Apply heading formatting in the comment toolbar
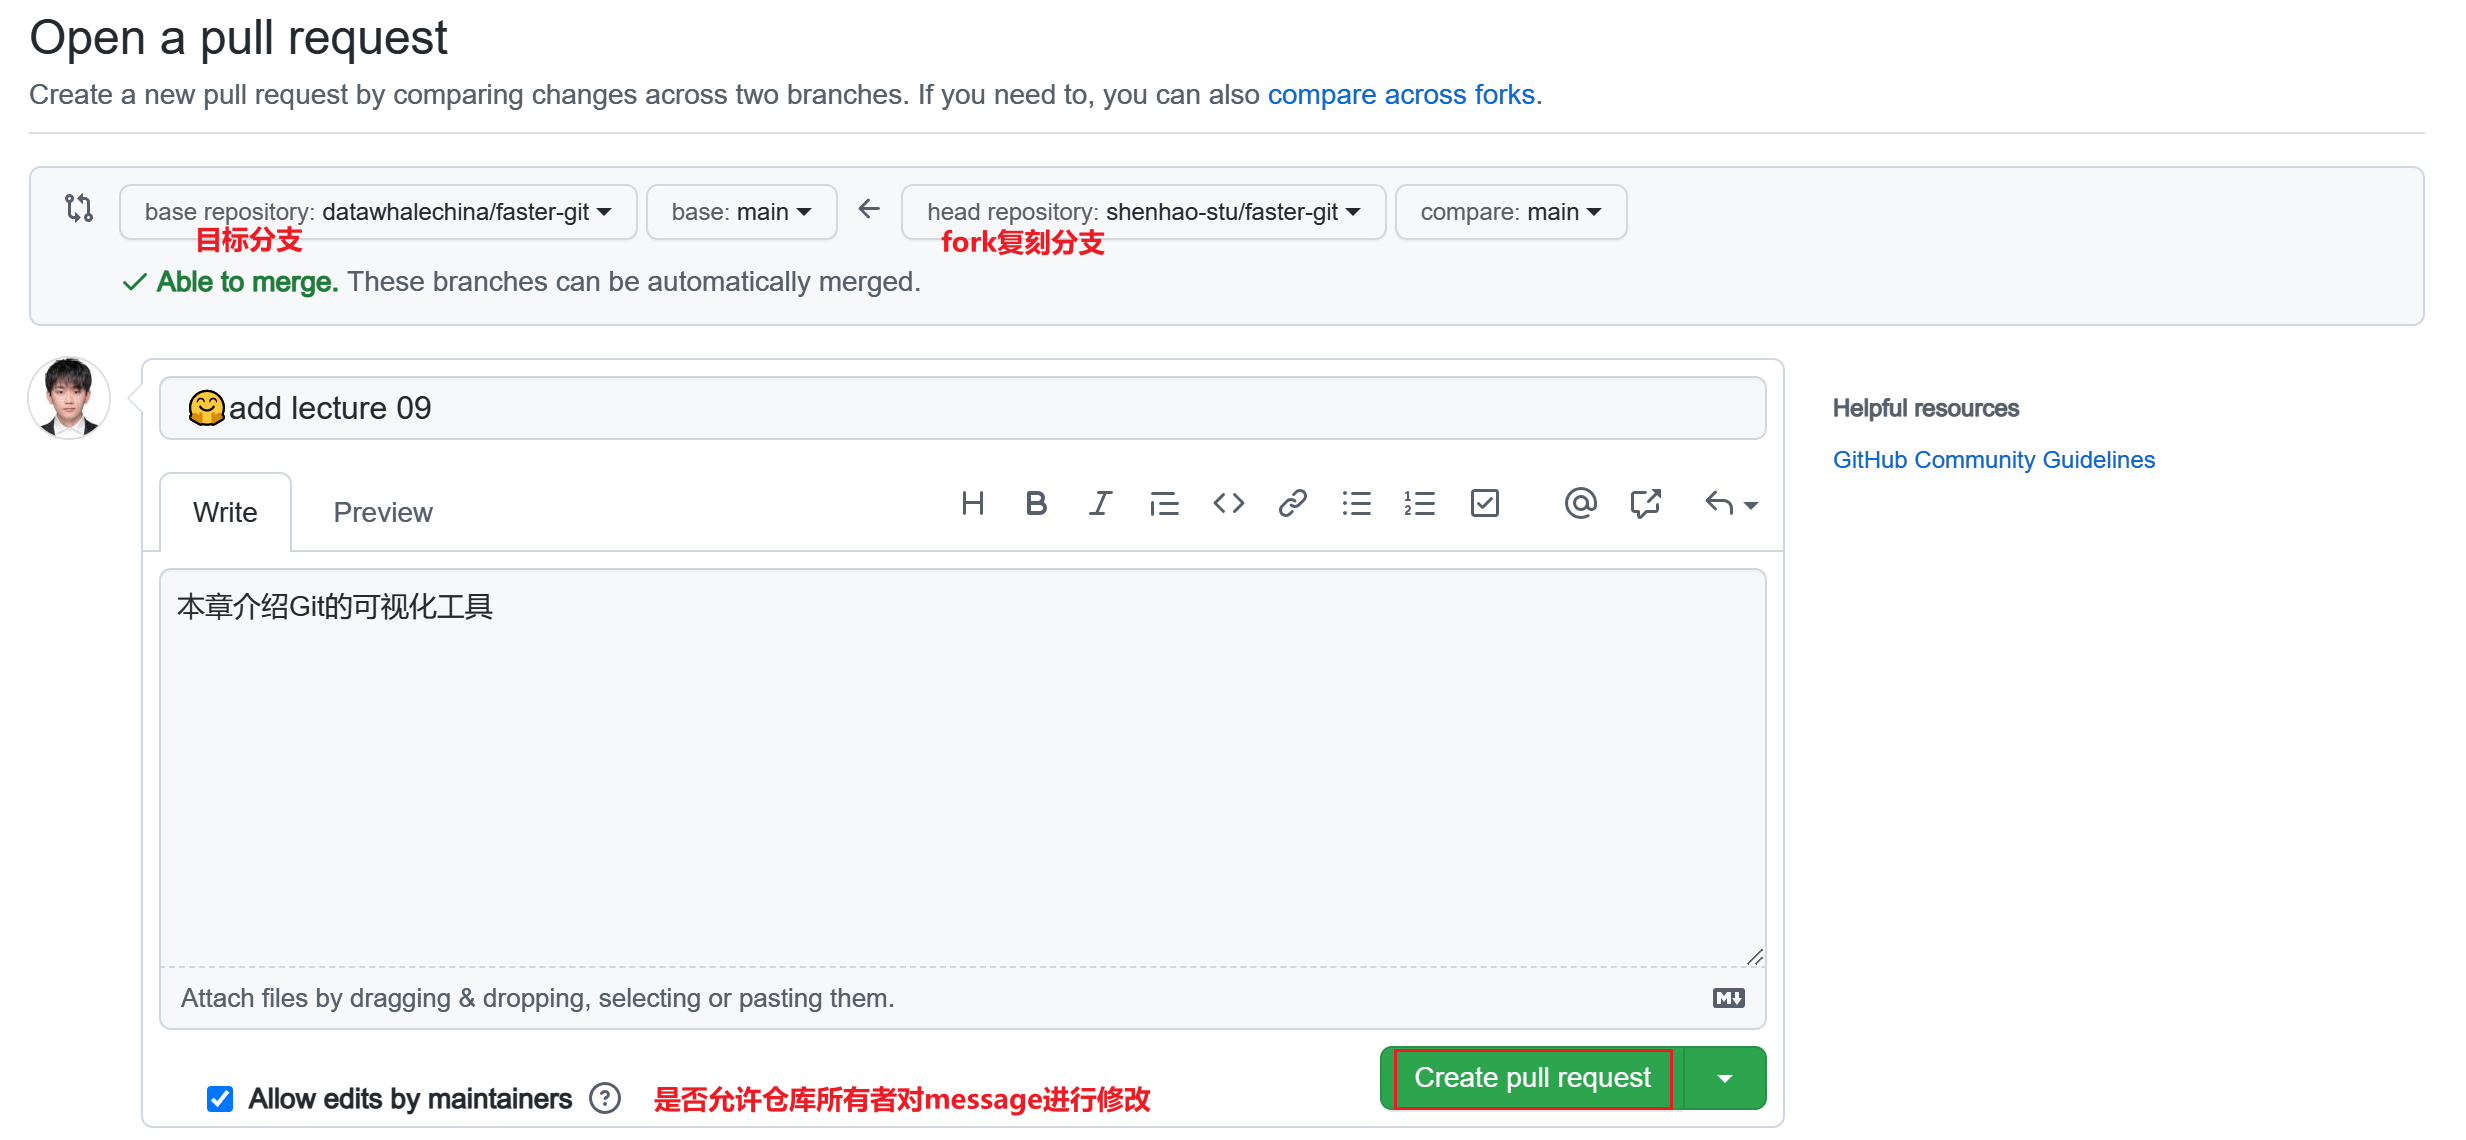The image size is (2466, 1140). (973, 503)
